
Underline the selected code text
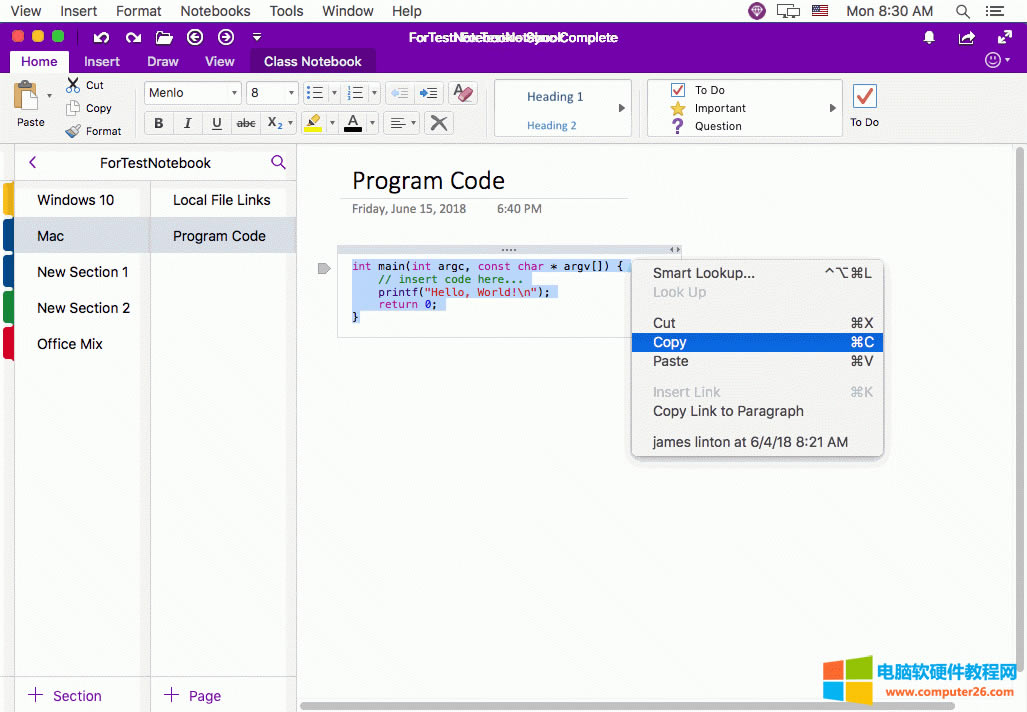tap(217, 123)
